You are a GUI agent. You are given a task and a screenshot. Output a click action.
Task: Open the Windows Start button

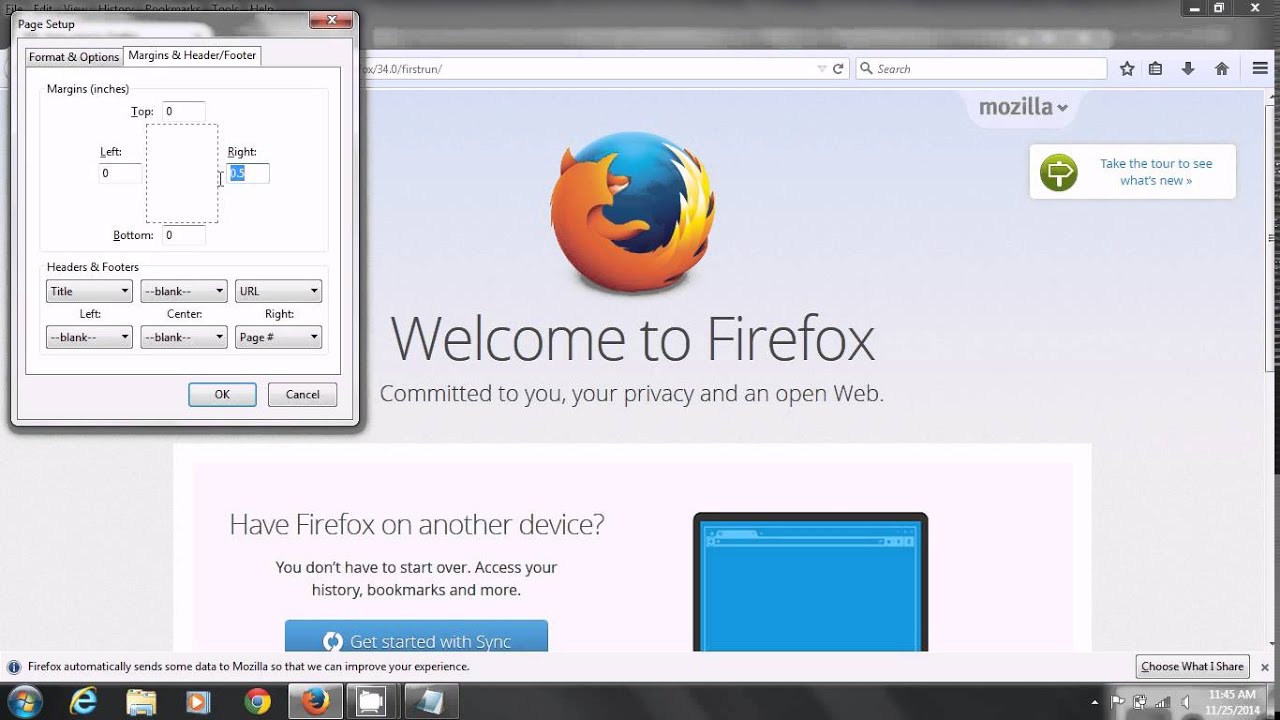[x=24, y=702]
